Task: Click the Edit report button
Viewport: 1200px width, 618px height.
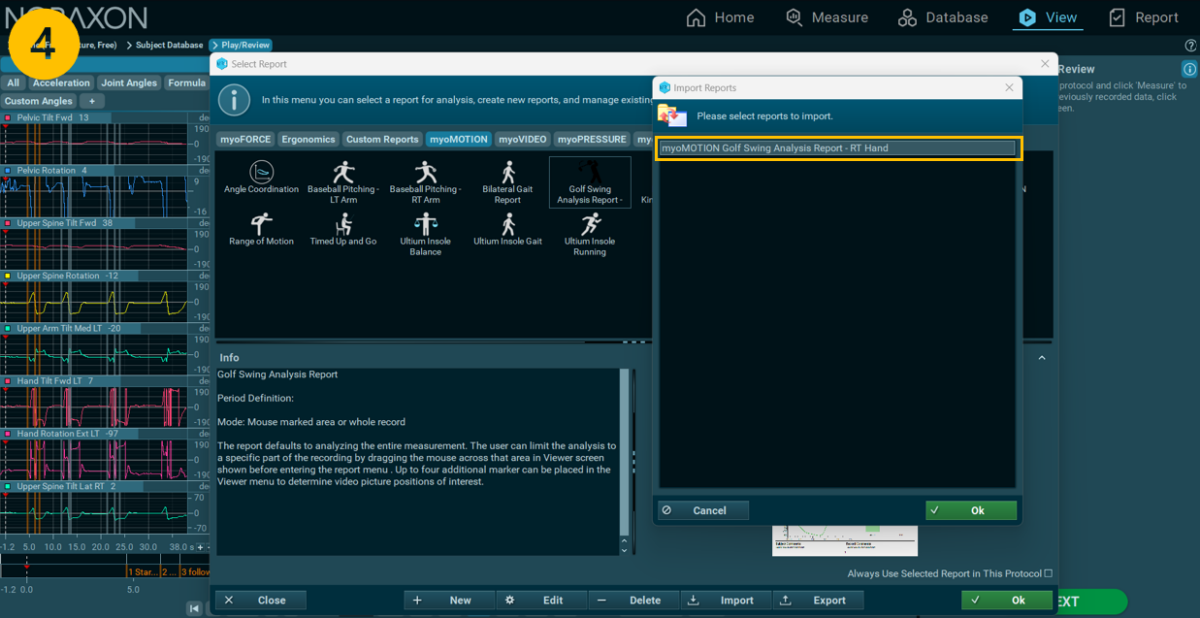Action: coord(542,600)
